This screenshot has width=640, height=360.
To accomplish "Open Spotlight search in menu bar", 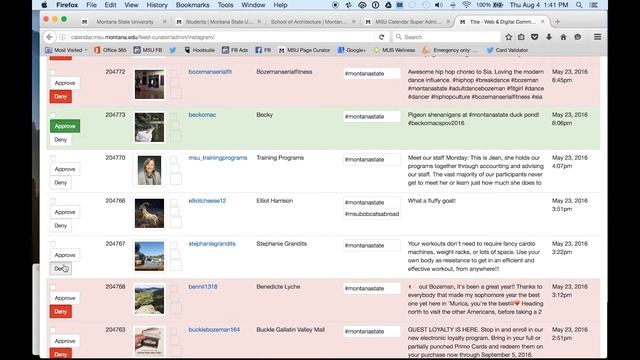I will tap(579, 5).
